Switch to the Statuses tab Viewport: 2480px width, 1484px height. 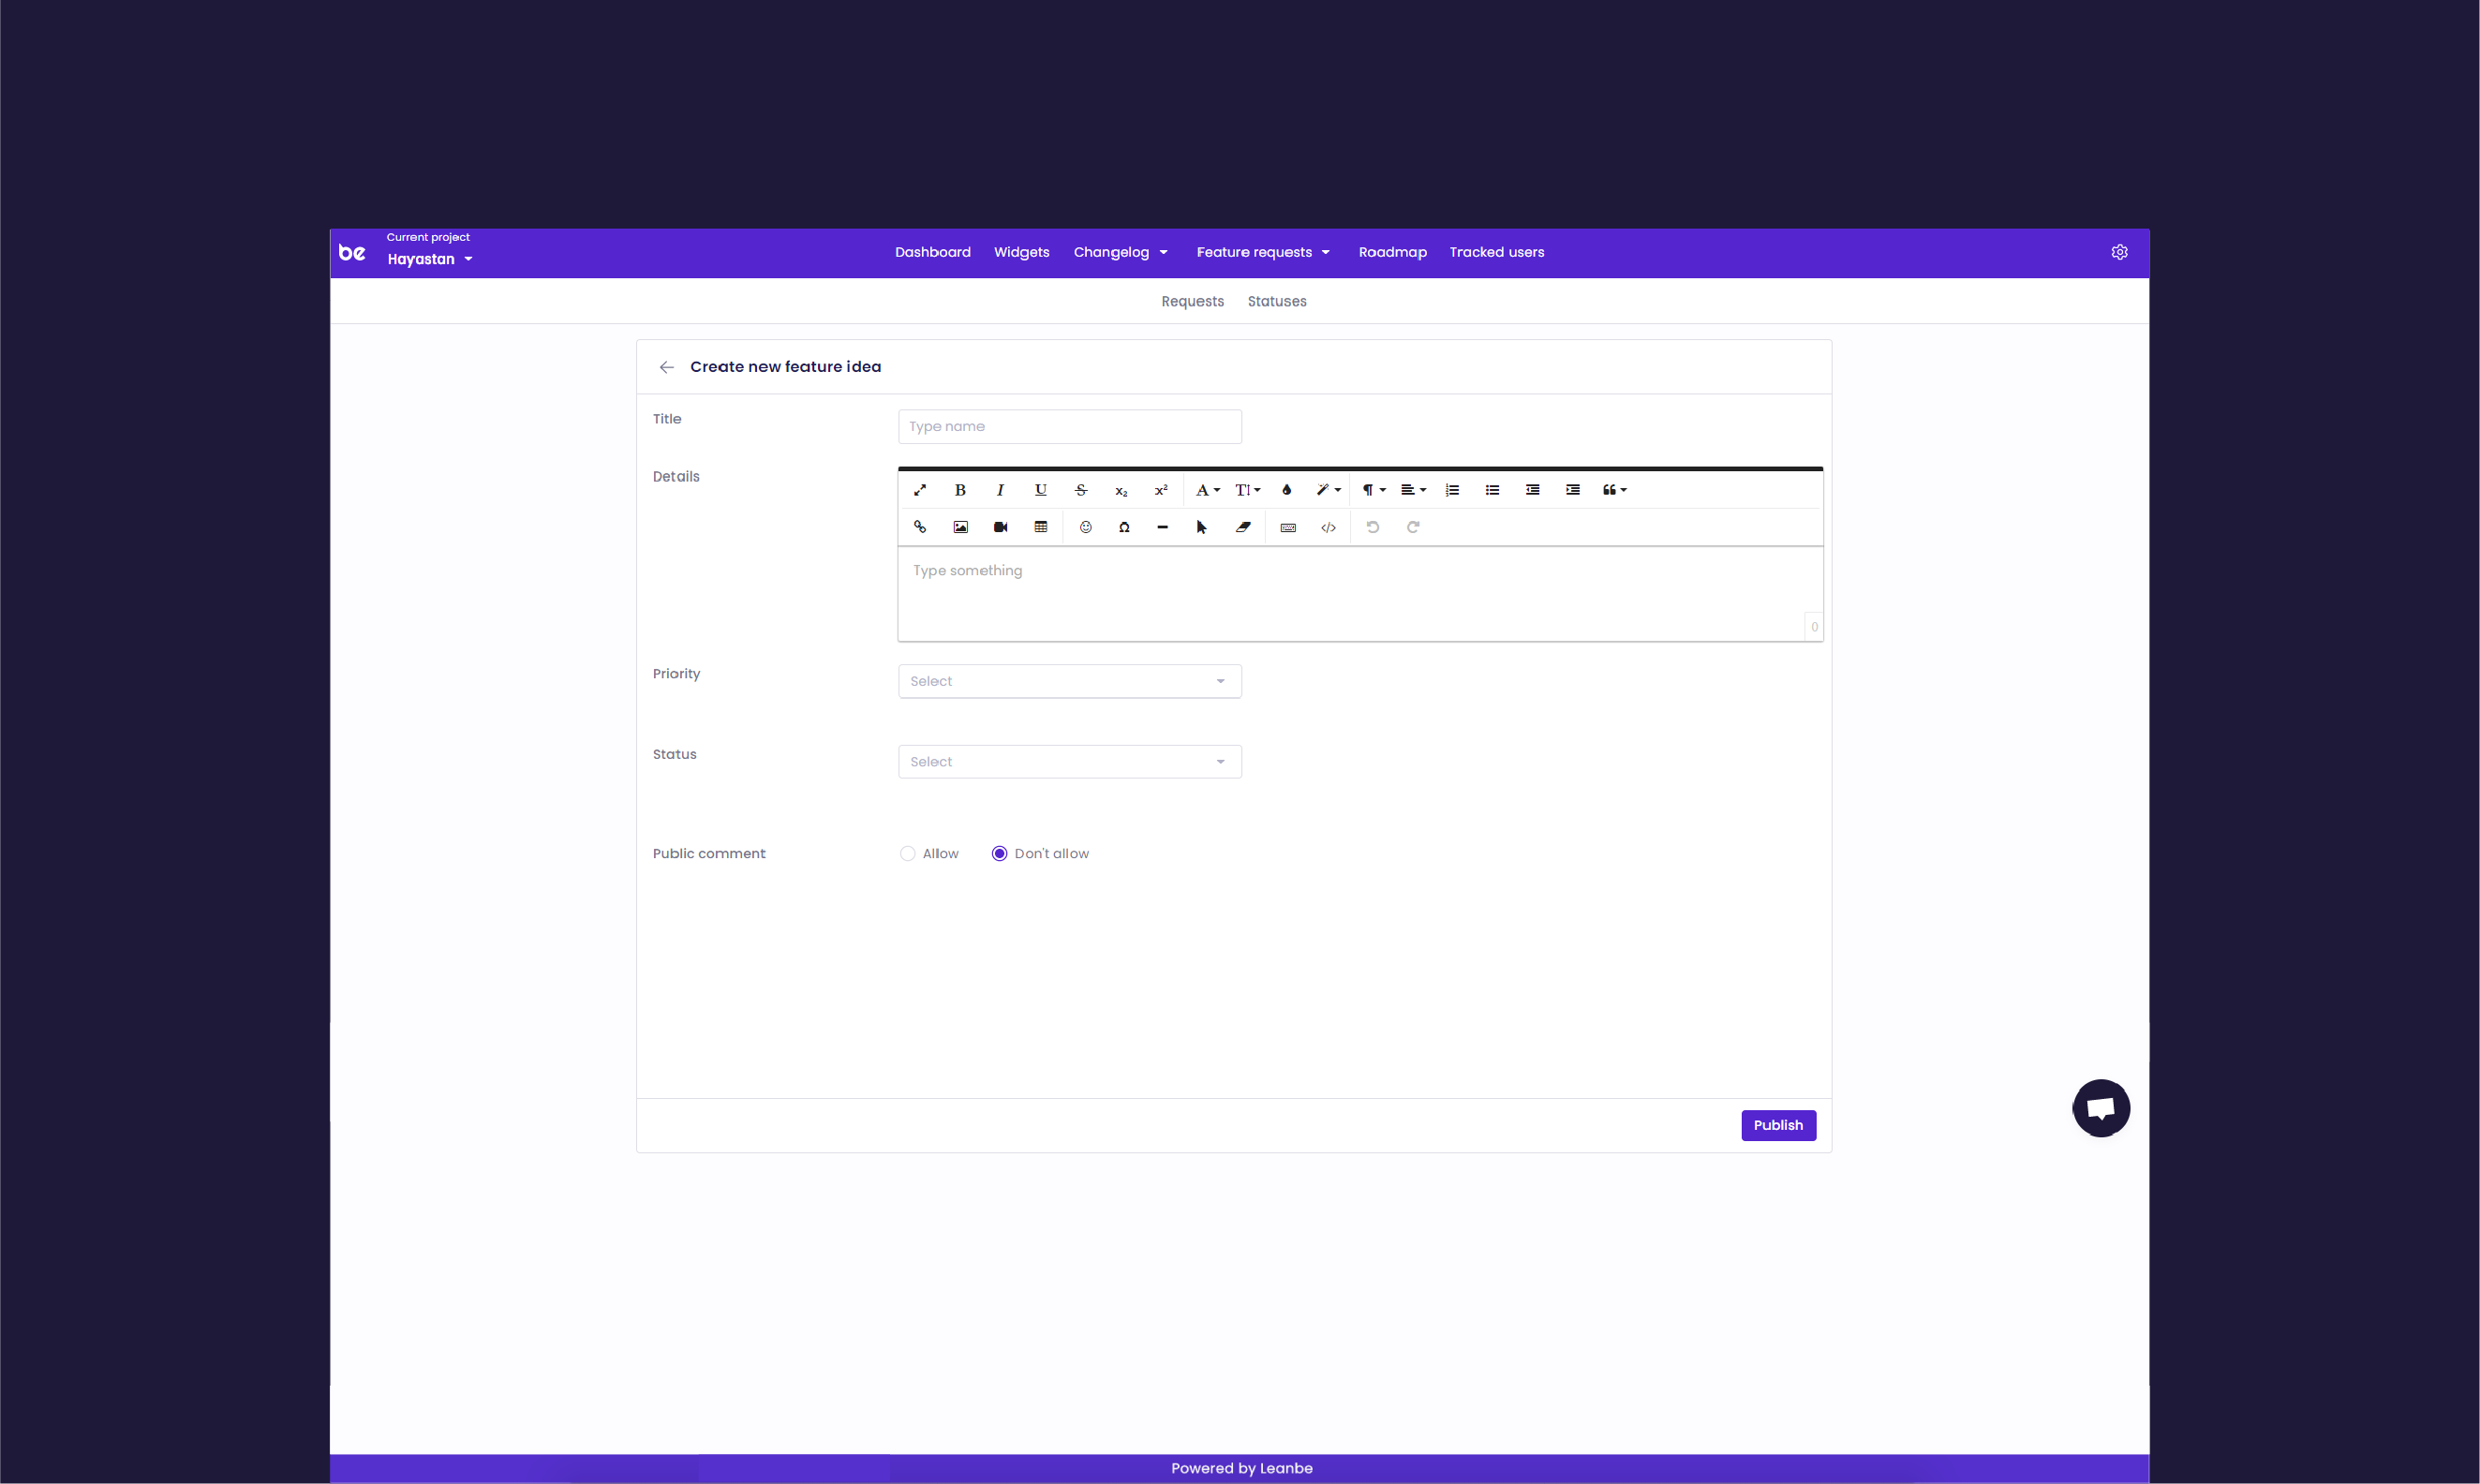1276,302
